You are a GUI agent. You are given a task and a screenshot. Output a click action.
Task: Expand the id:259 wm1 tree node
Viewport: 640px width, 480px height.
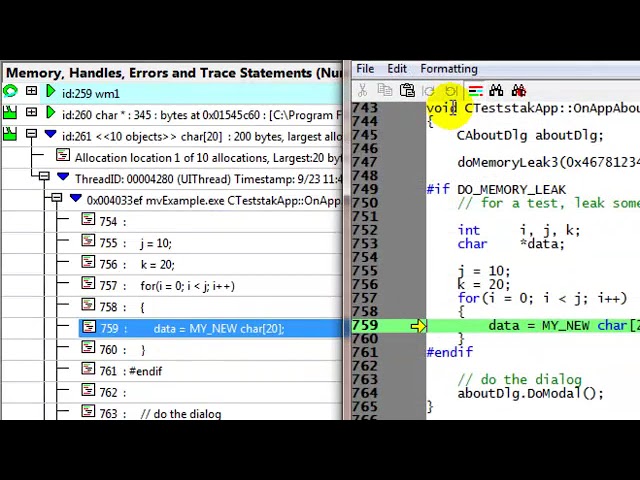(x=31, y=91)
